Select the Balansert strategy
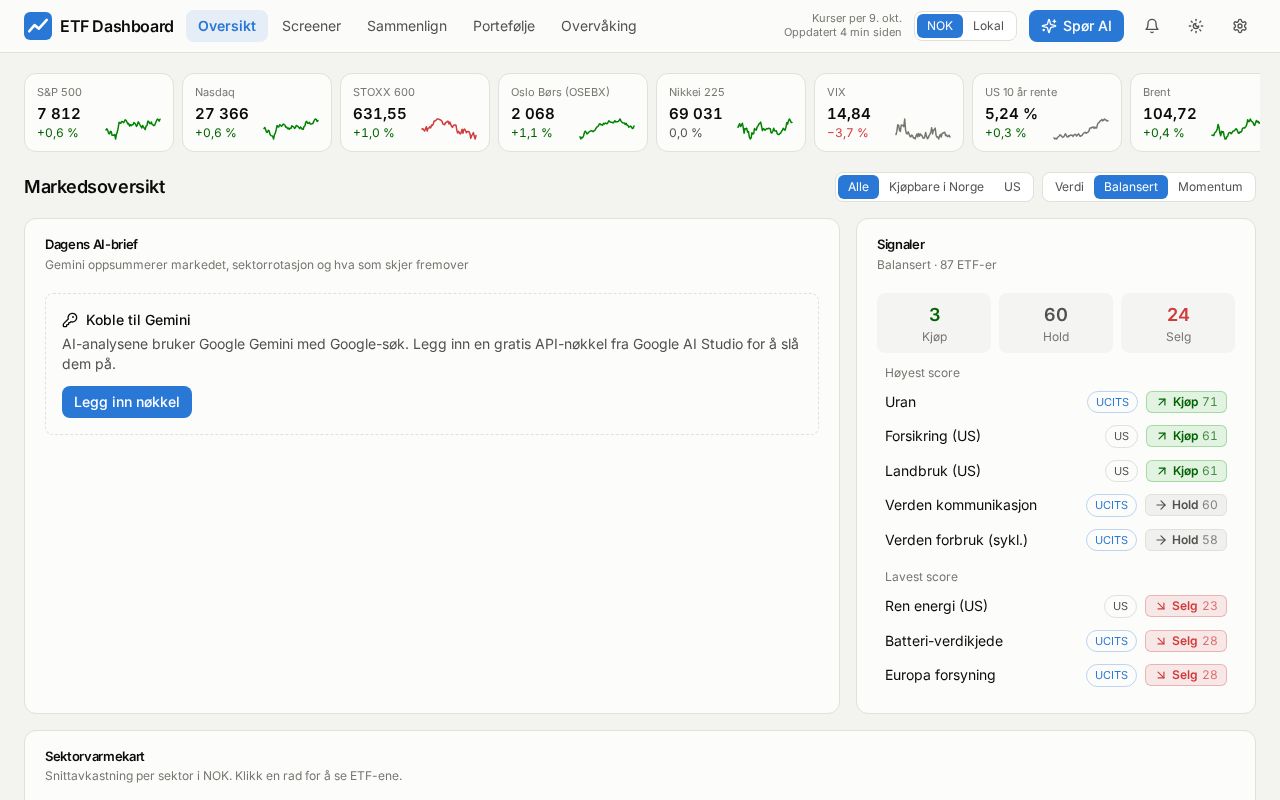1280x800 pixels. point(1131,187)
